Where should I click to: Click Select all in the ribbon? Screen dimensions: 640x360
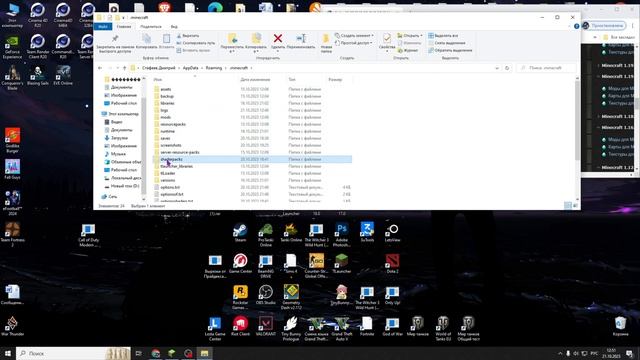[443, 36]
